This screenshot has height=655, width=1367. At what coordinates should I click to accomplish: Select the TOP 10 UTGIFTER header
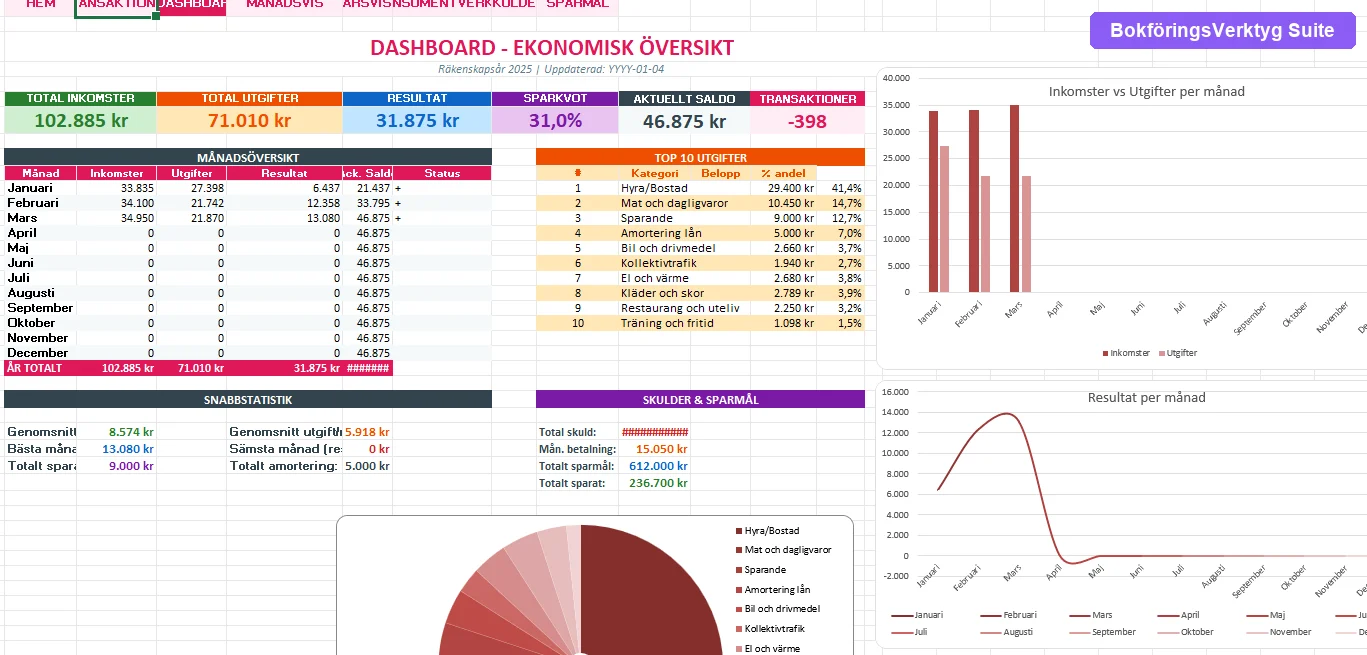(700, 157)
